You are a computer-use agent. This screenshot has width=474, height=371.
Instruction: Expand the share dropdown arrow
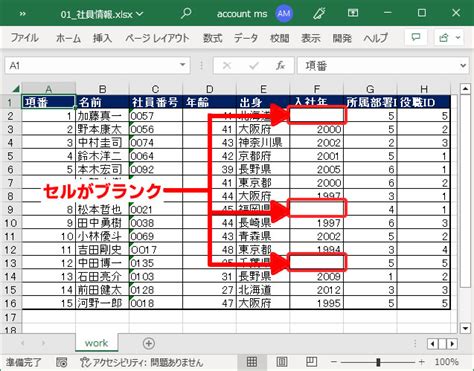pyautogui.click(x=458, y=38)
